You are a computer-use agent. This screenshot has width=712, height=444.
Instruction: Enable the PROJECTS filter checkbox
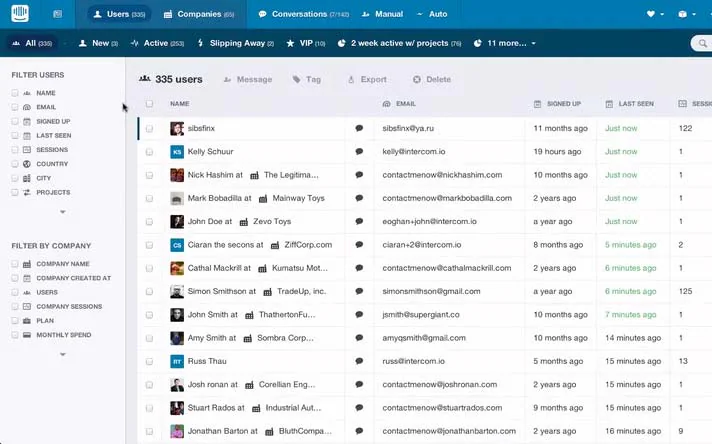15,192
